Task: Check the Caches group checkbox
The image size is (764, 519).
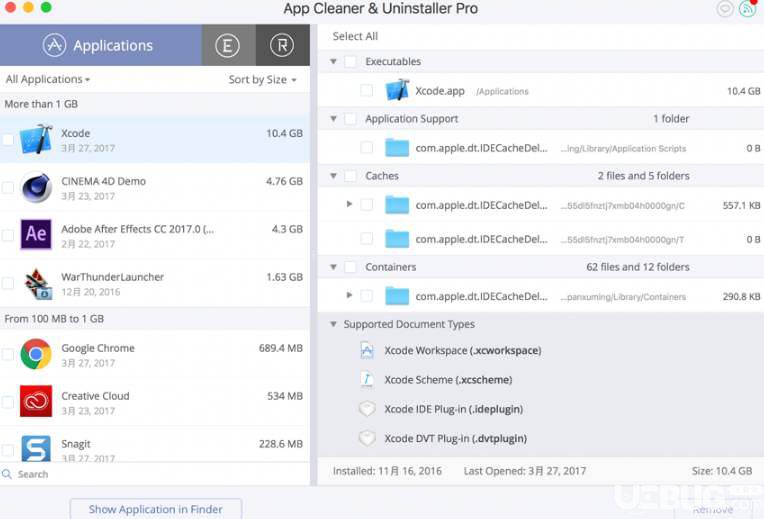Action: coord(350,175)
